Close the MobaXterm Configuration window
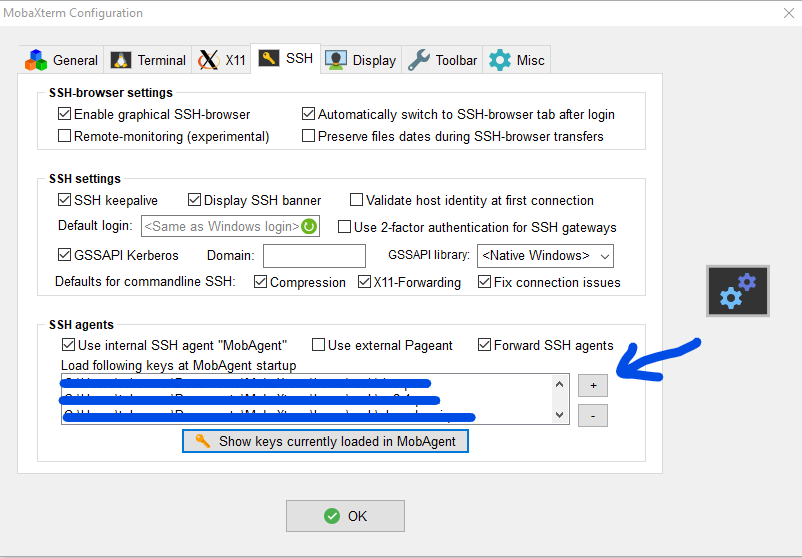Screen dimensions: 802x558 pos(789,13)
